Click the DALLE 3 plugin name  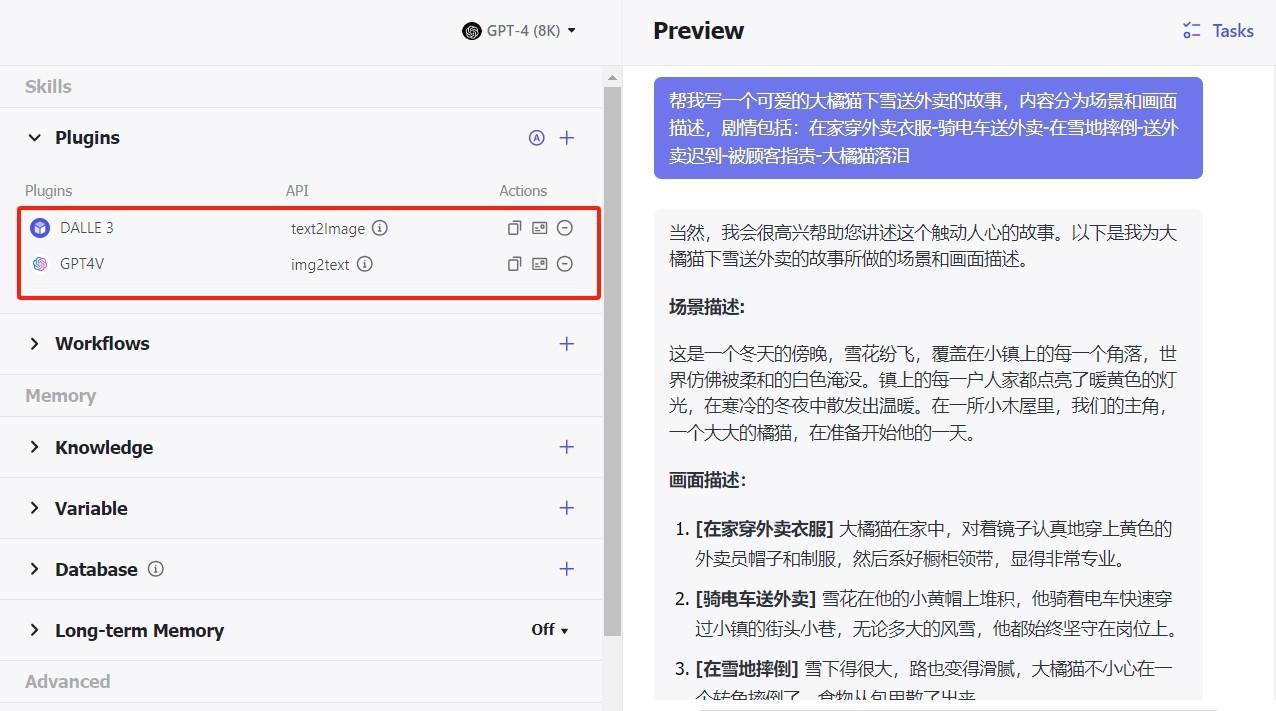coord(86,228)
